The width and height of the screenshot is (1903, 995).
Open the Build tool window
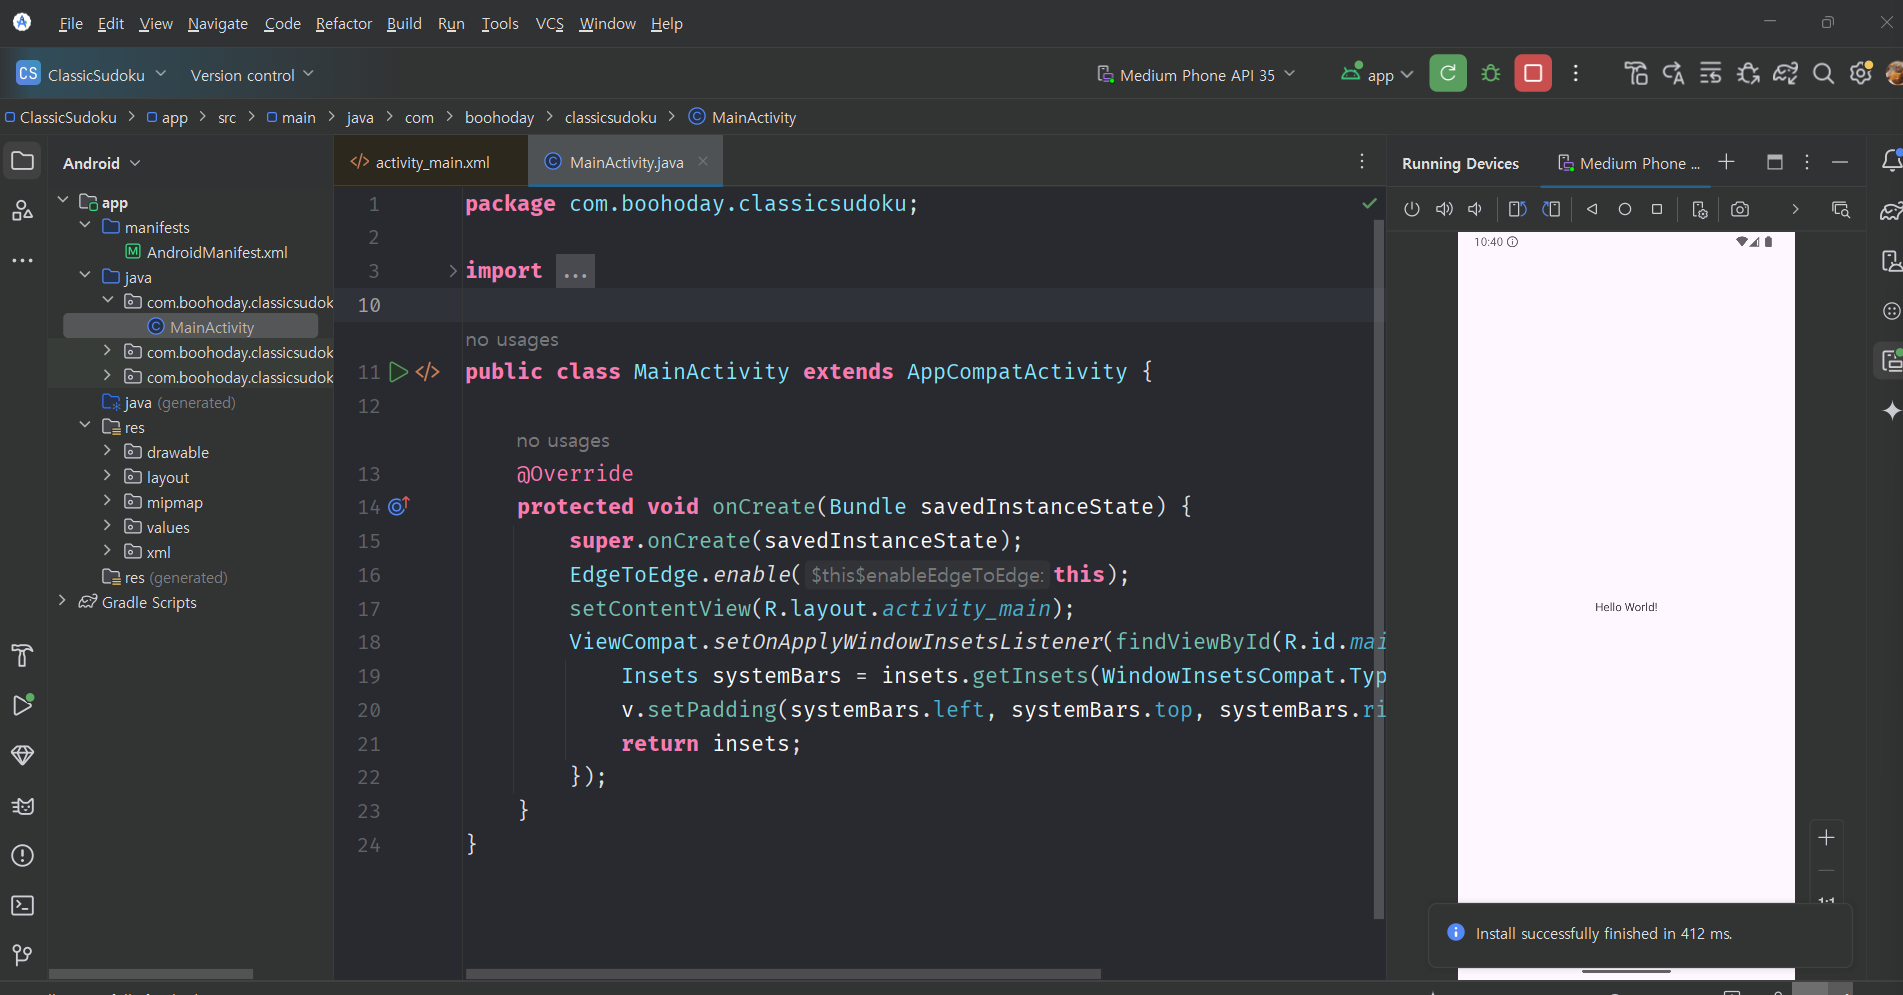pyautogui.click(x=22, y=656)
